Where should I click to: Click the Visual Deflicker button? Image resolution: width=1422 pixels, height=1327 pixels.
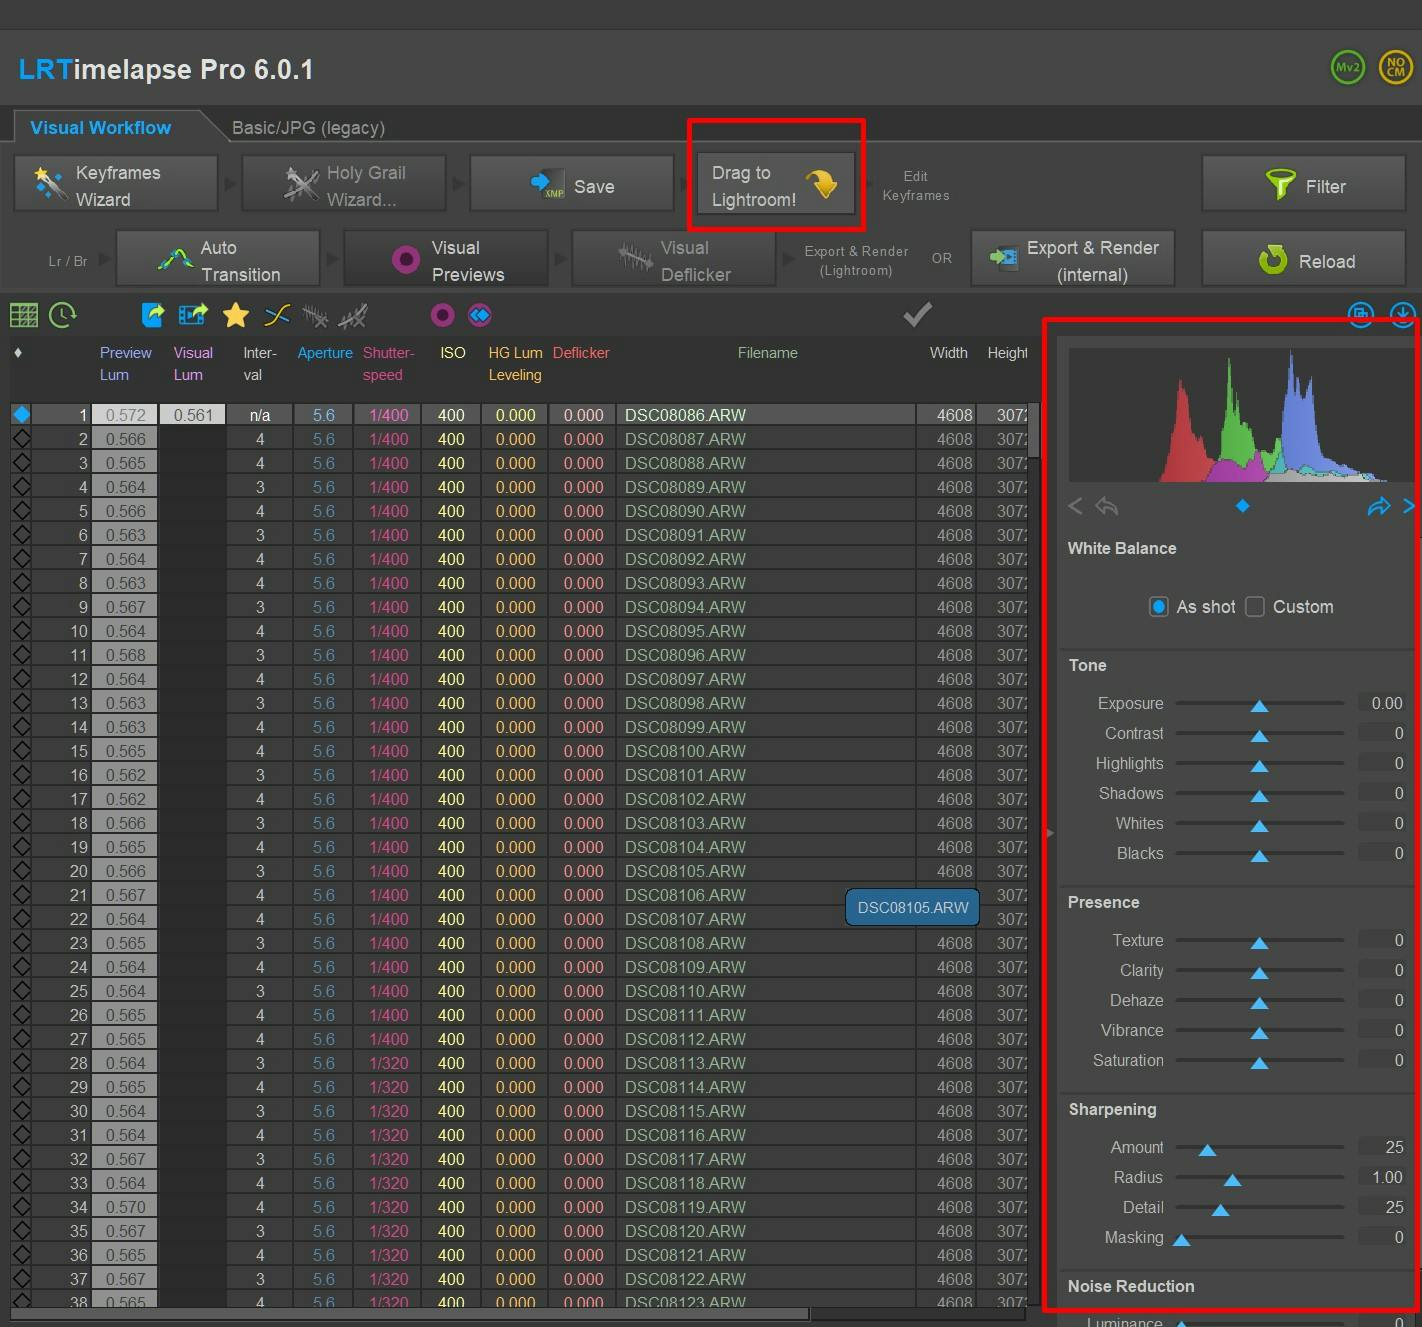pyautogui.click(x=674, y=259)
